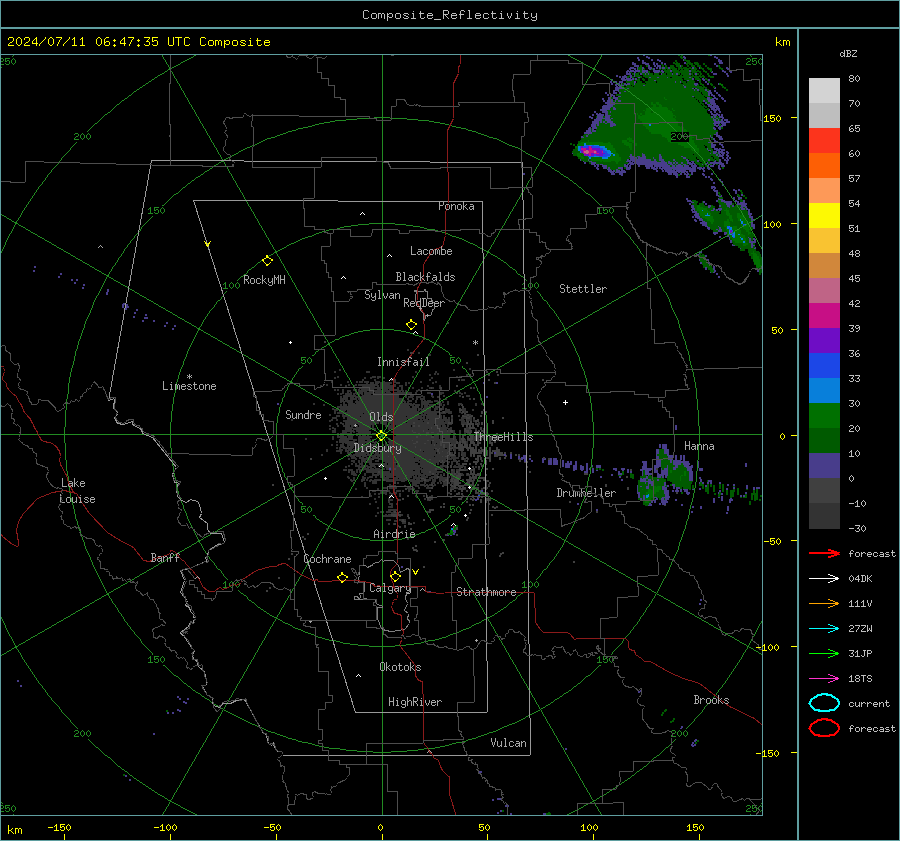Click the purple 10 dBZ color swatch
This screenshot has height=841, width=900.
[x=824, y=465]
